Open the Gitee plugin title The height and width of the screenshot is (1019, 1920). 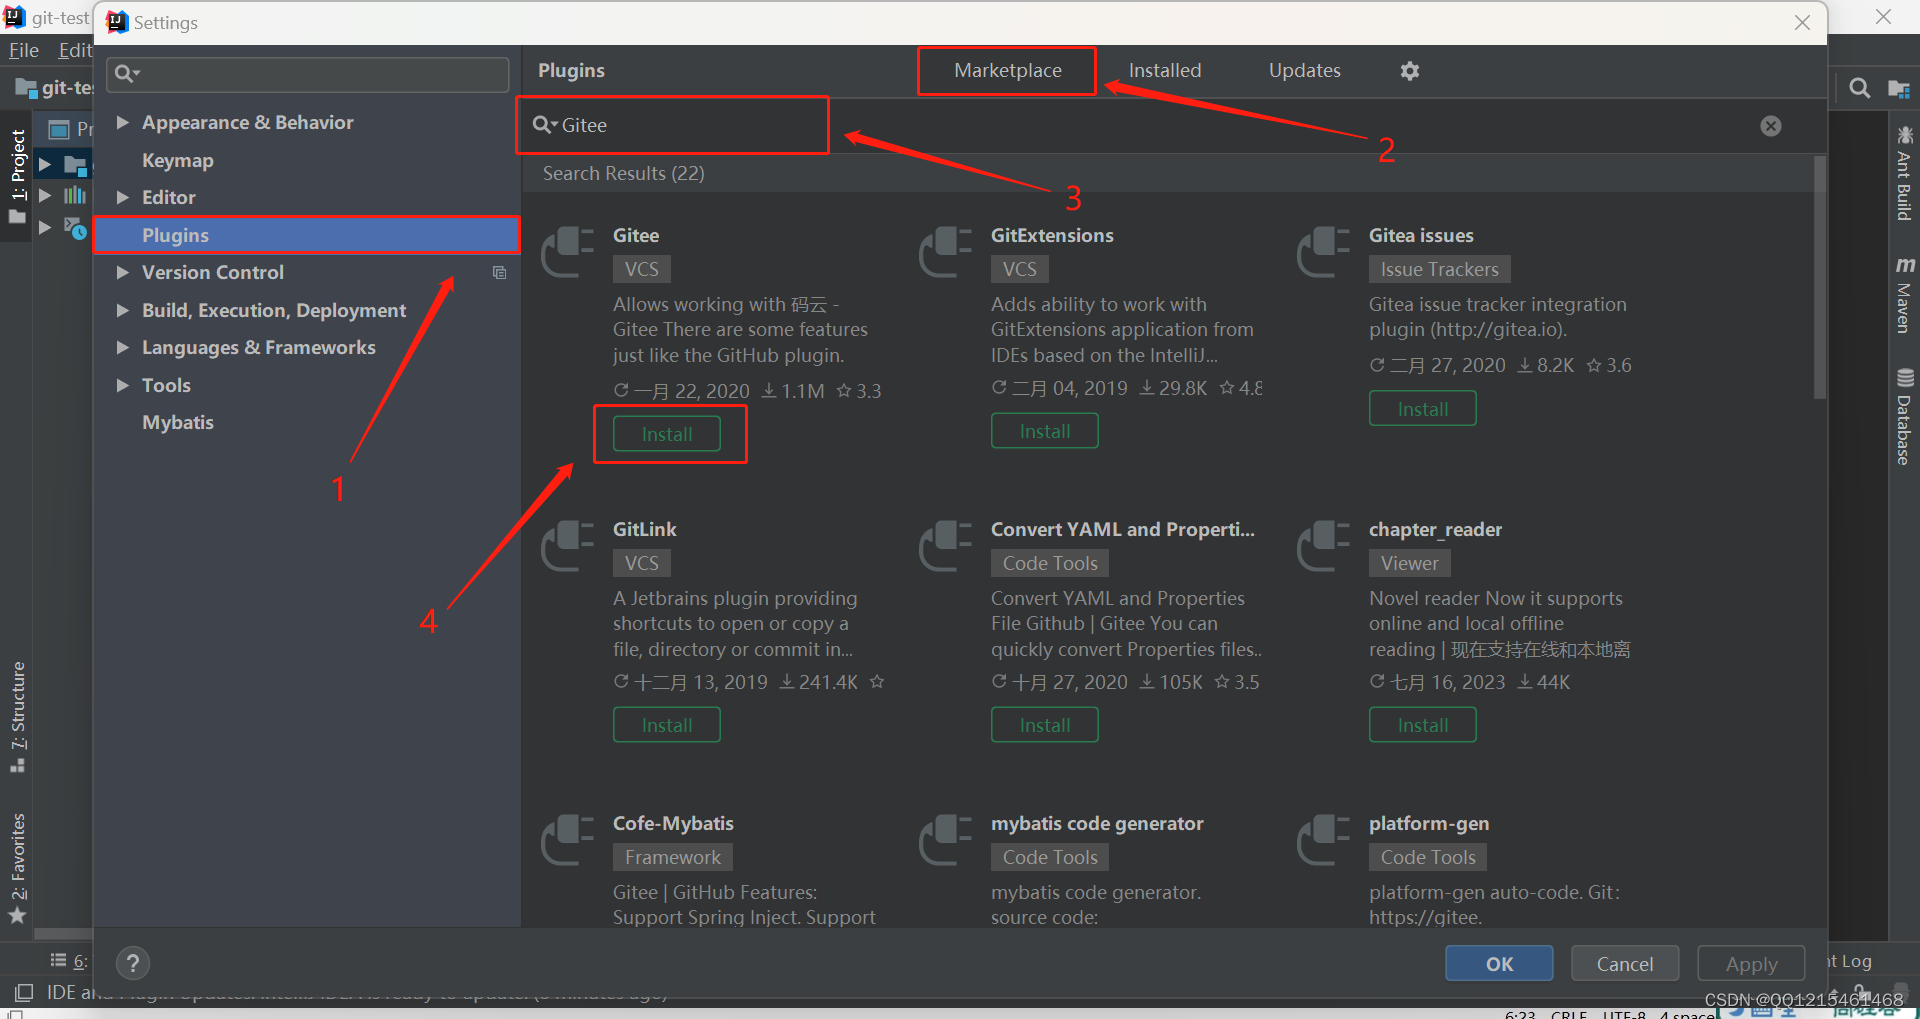636,235
